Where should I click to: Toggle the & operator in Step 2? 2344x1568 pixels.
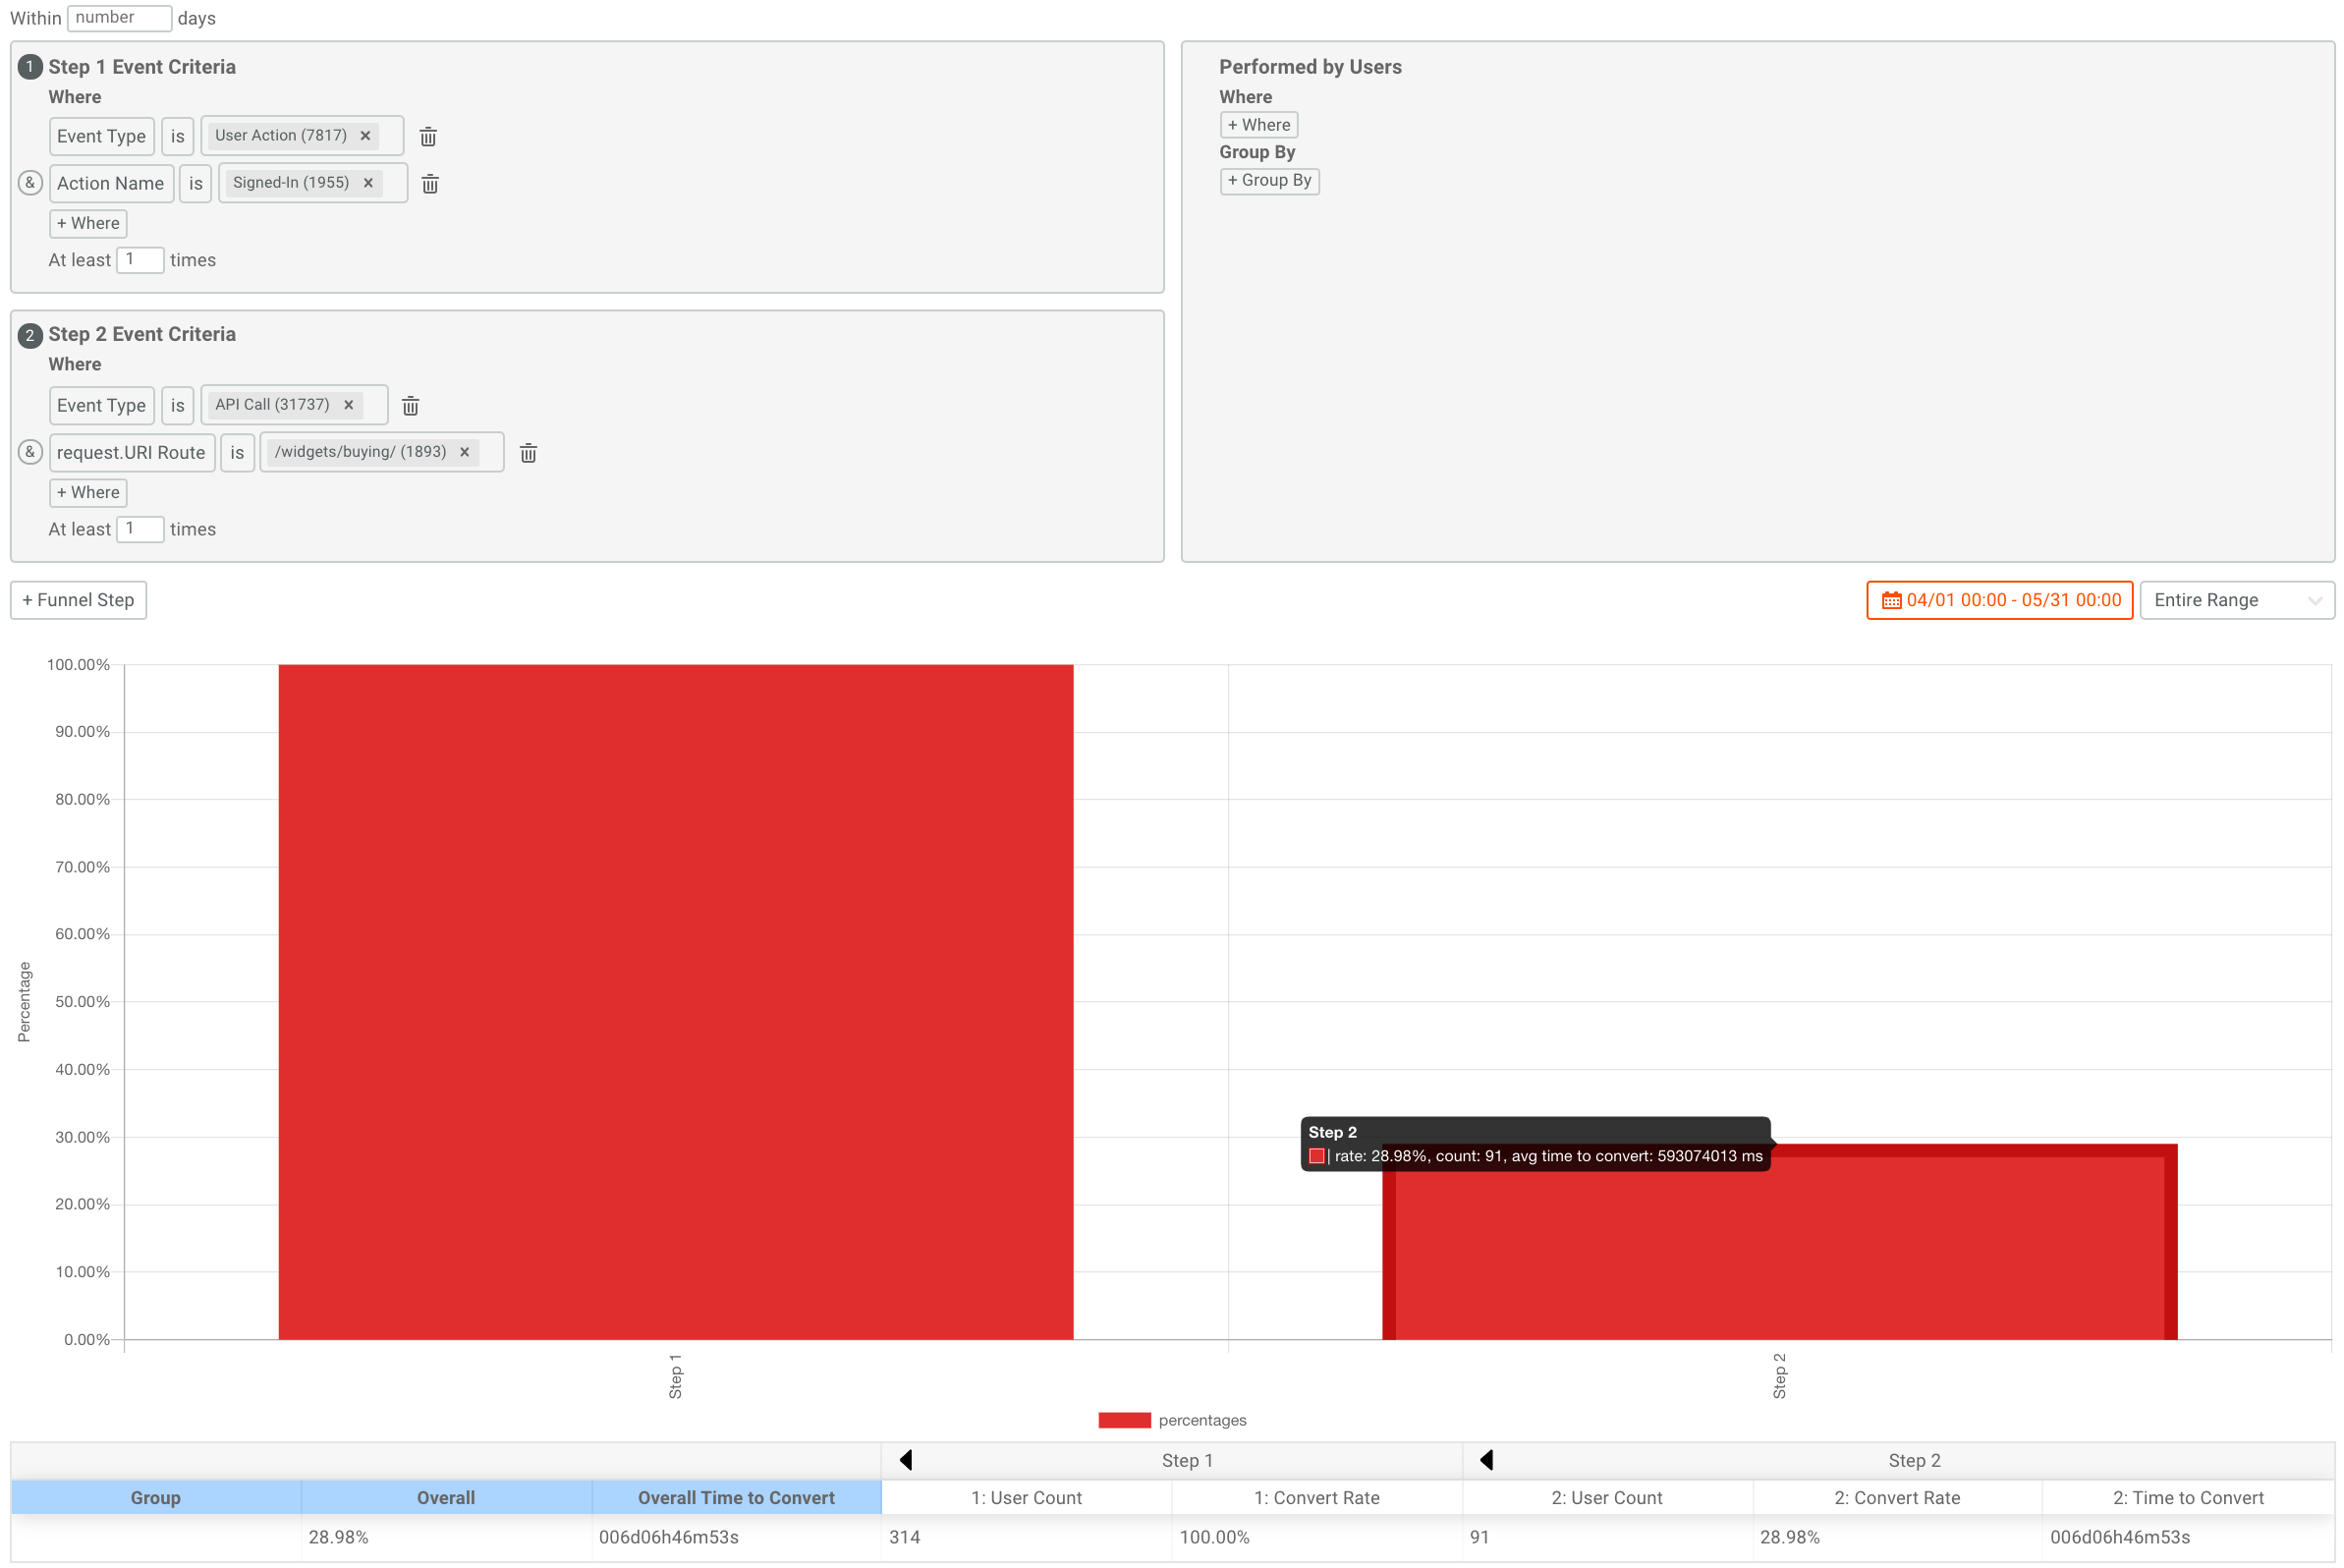30,452
